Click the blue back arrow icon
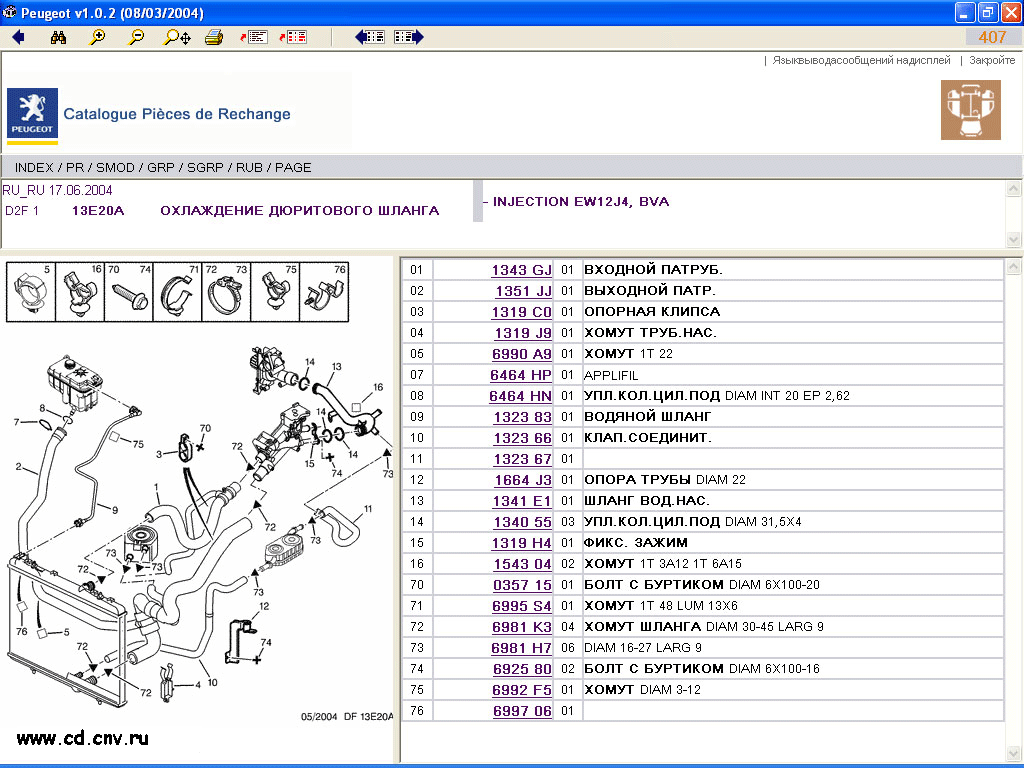This screenshot has height=768, width=1024. pos(18,37)
